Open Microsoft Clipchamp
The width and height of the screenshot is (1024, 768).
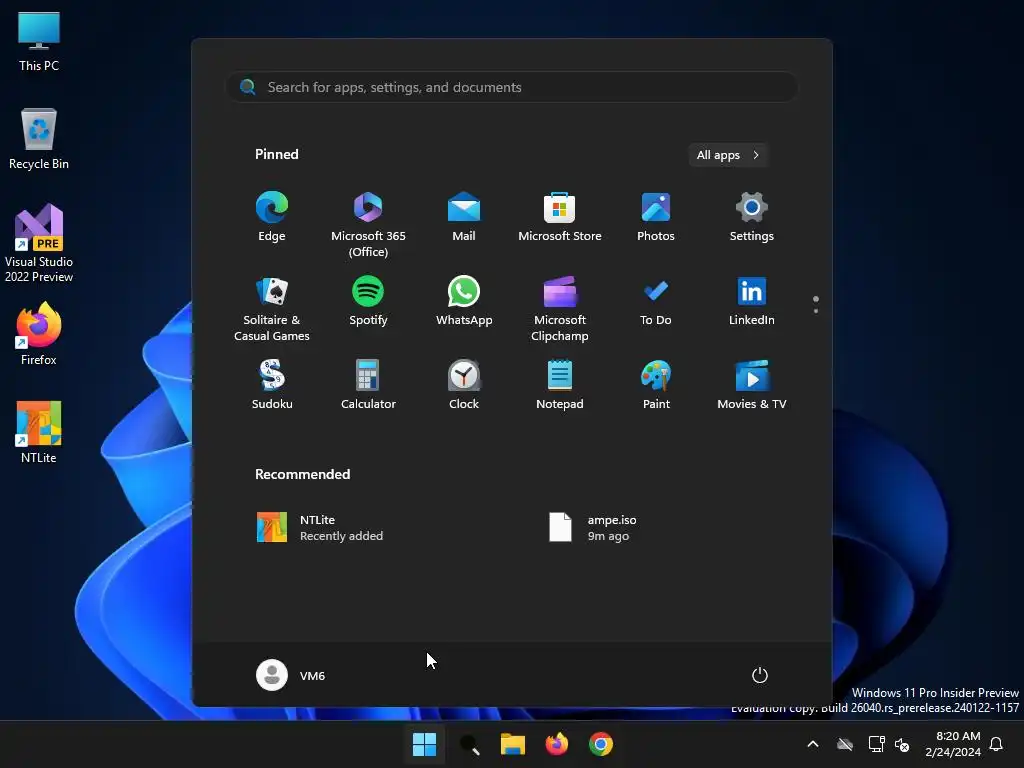click(560, 309)
